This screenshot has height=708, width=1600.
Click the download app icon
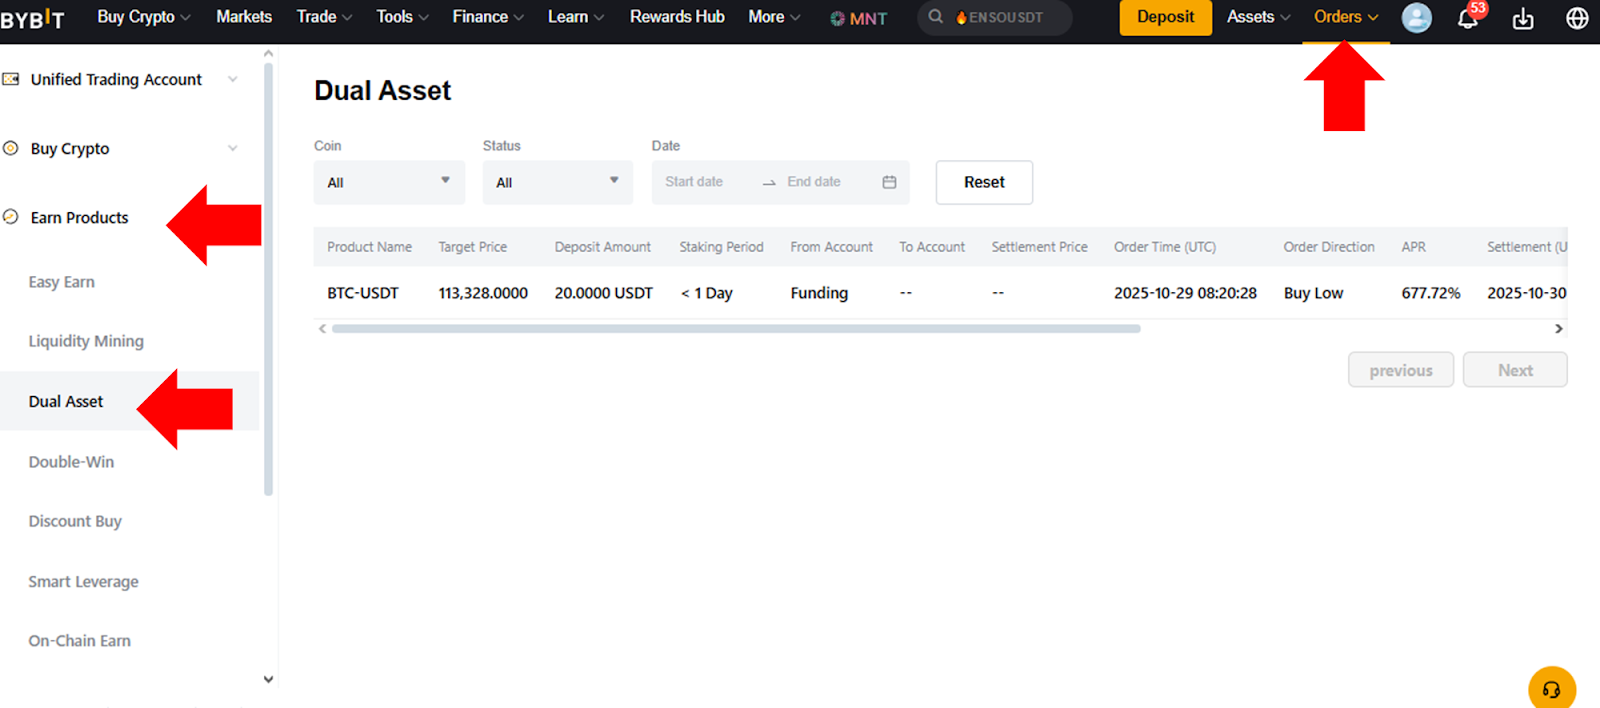click(x=1522, y=18)
